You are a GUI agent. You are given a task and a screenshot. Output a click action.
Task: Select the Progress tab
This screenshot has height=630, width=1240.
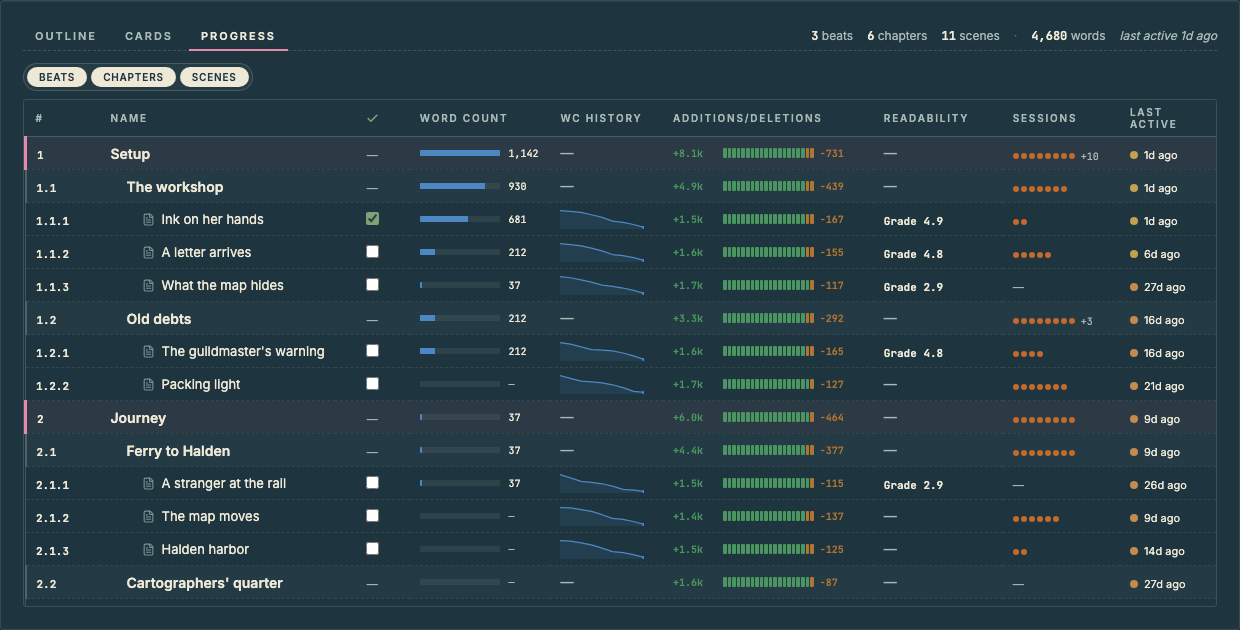coord(238,36)
